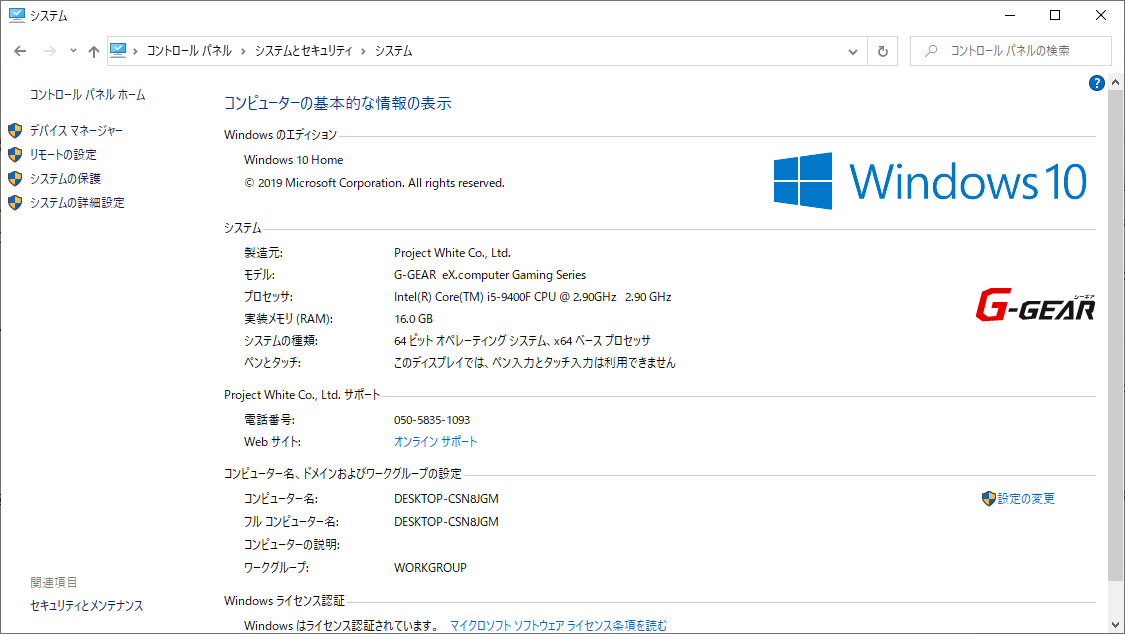Refresh the page with the refresh button
The image size is (1125, 634).
882,51
